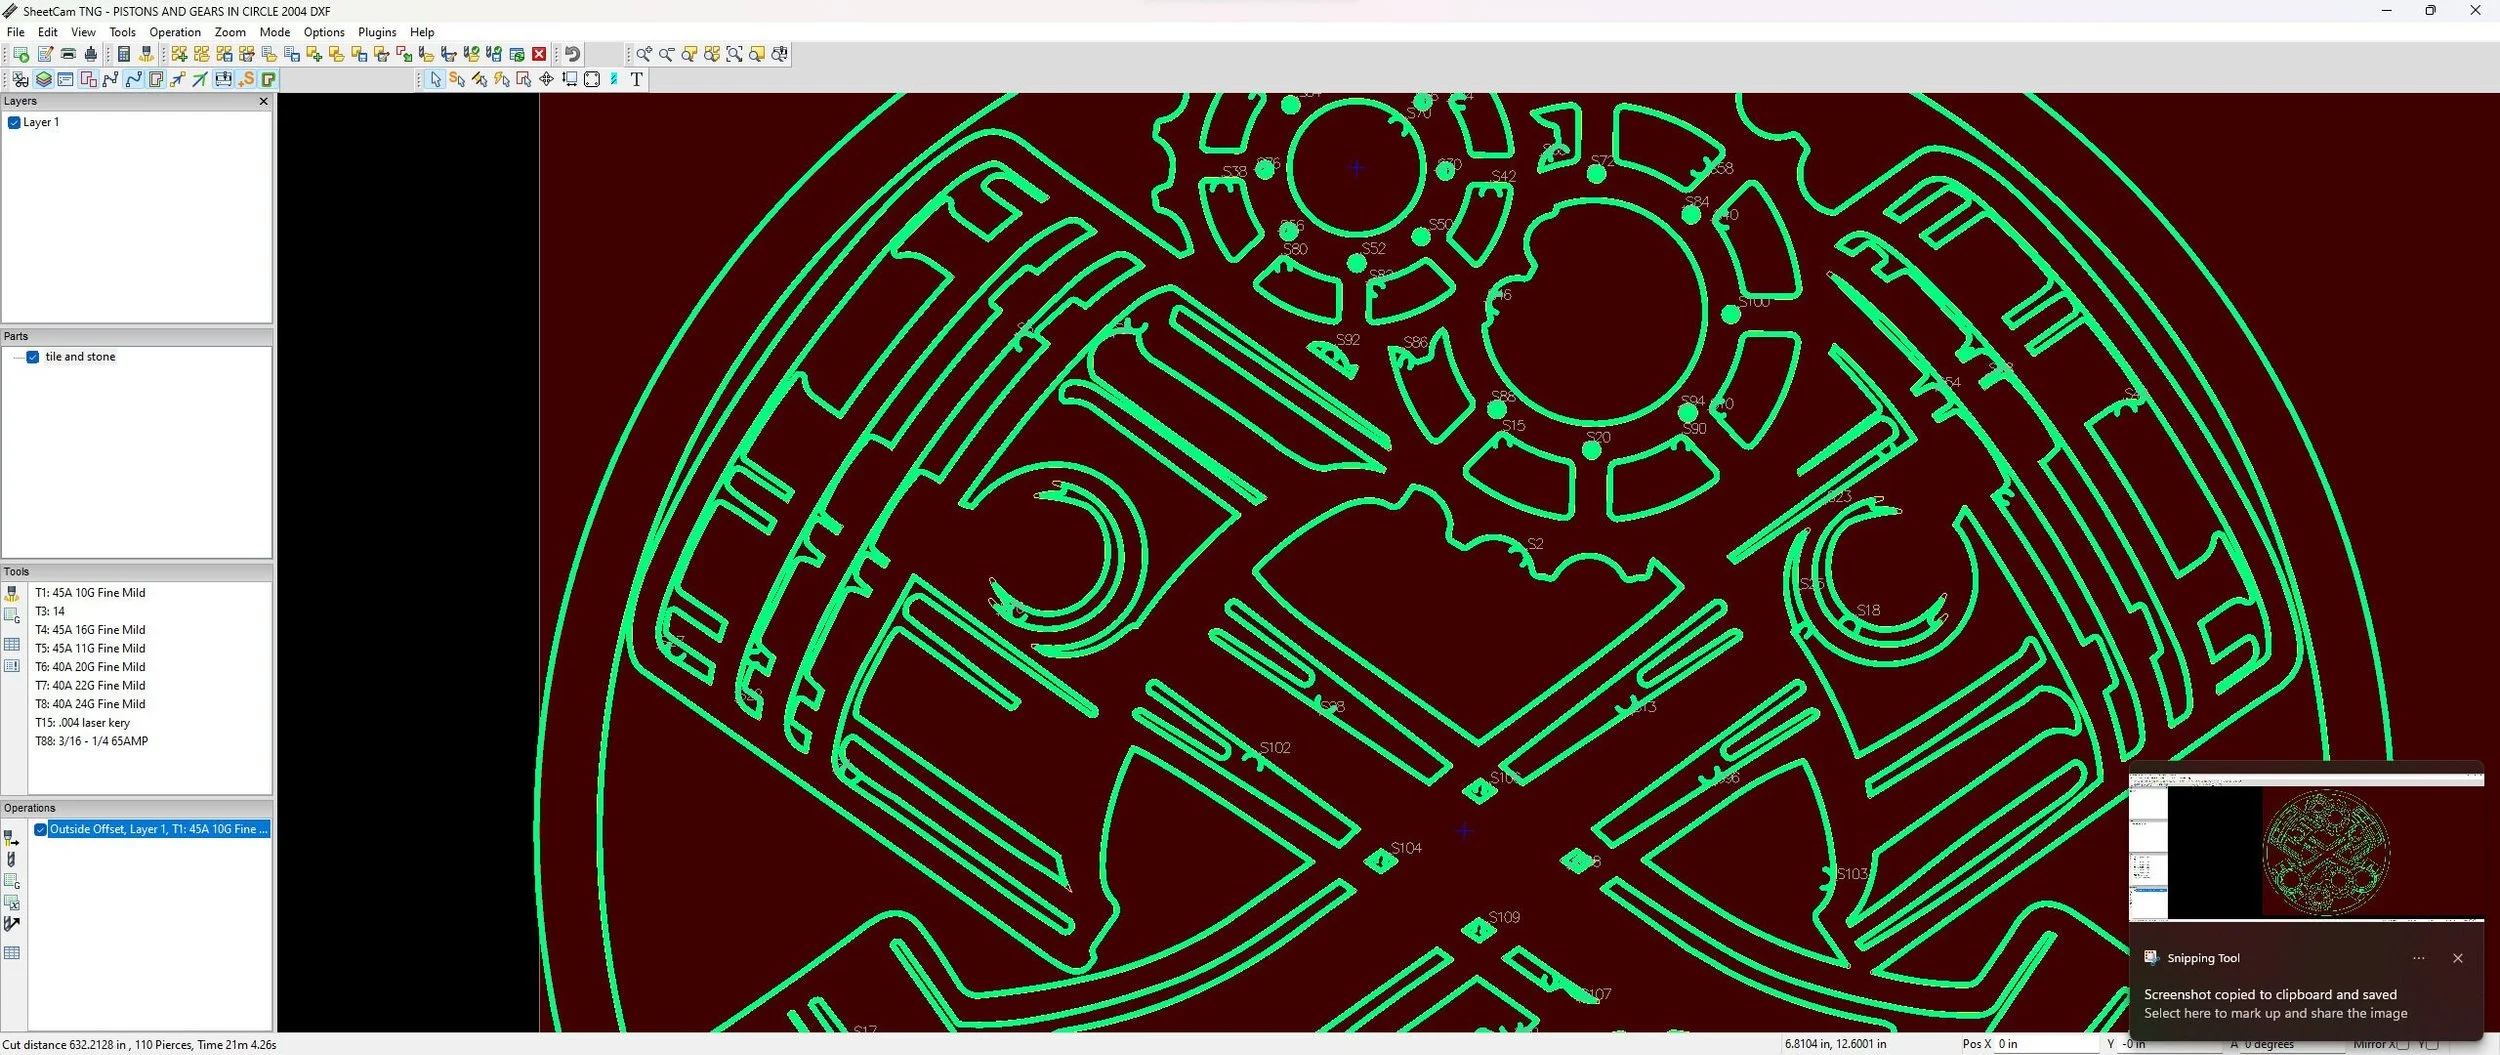Click the printer icon in toolbar
This screenshot has height=1055, width=2500.
tap(68, 54)
